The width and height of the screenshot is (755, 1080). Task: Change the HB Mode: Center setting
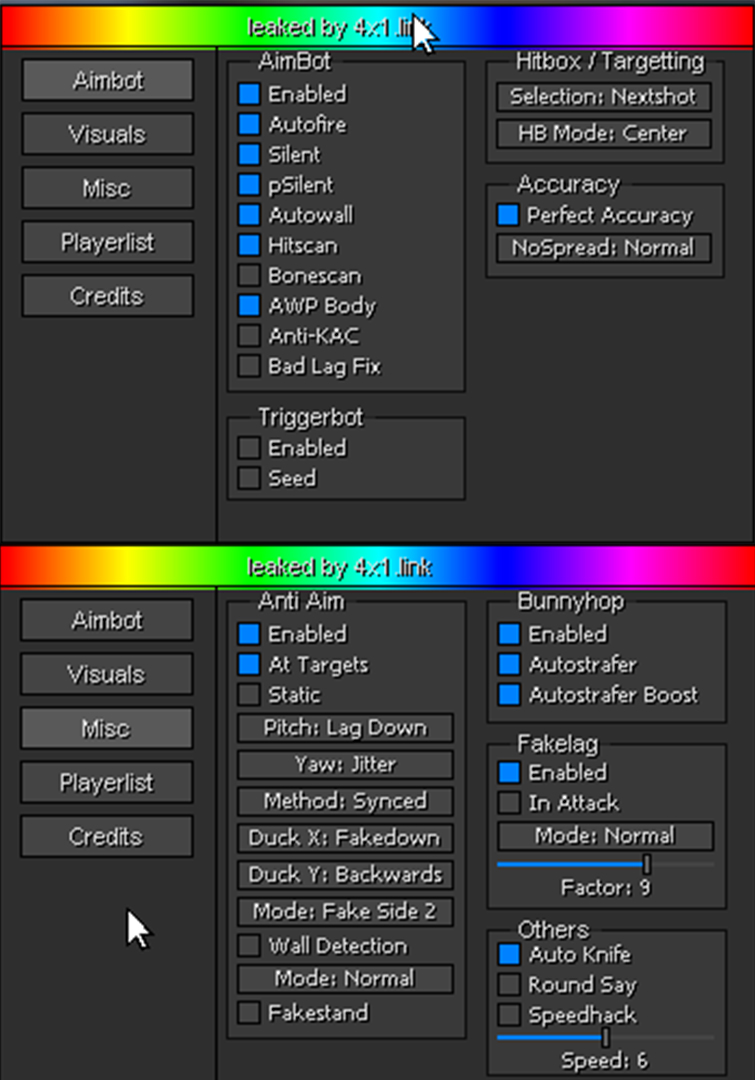604,133
